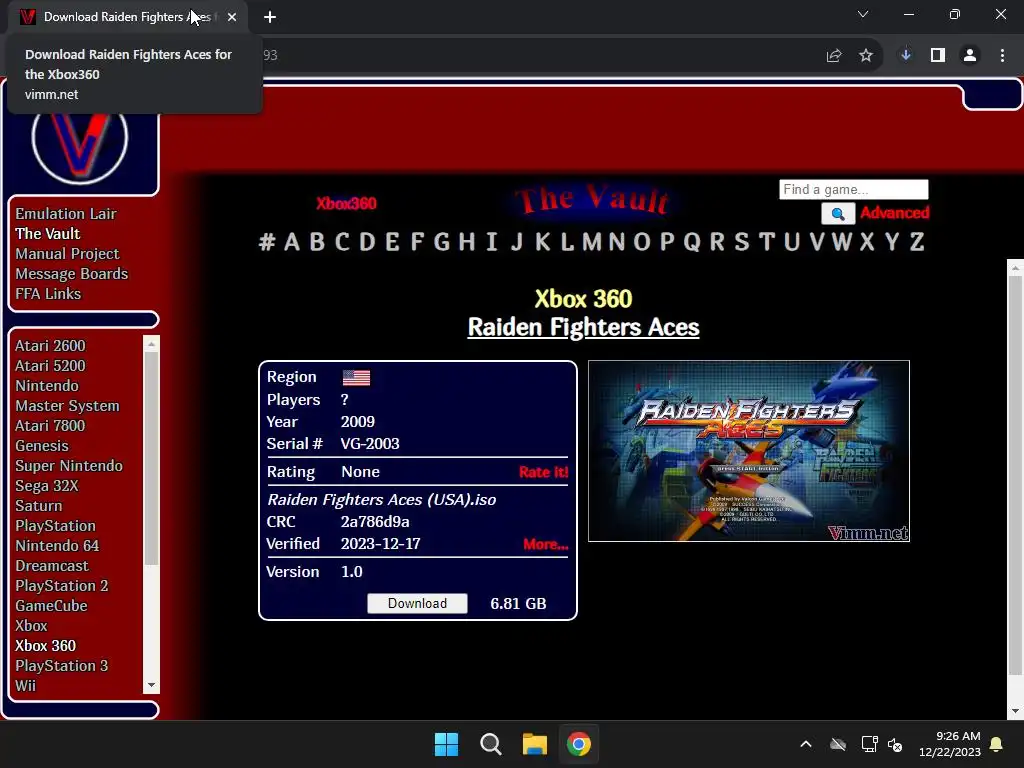The height and width of the screenshot is (768, 1024).
Task: Click the system list scrollbar down arrow
Action: tap(152, 686)
